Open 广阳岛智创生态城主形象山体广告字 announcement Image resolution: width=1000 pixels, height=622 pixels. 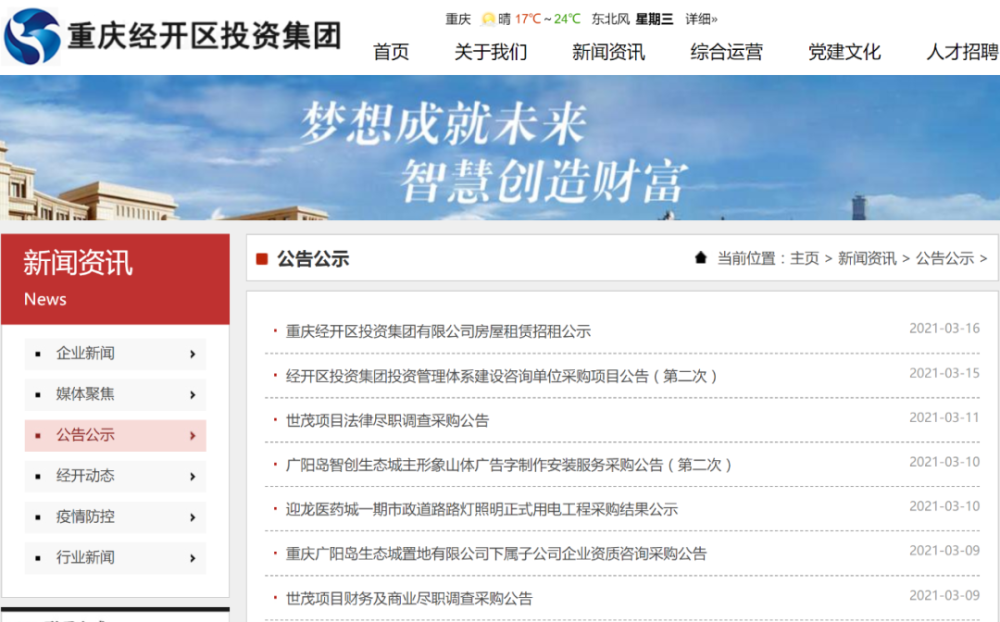pos(509,465)
